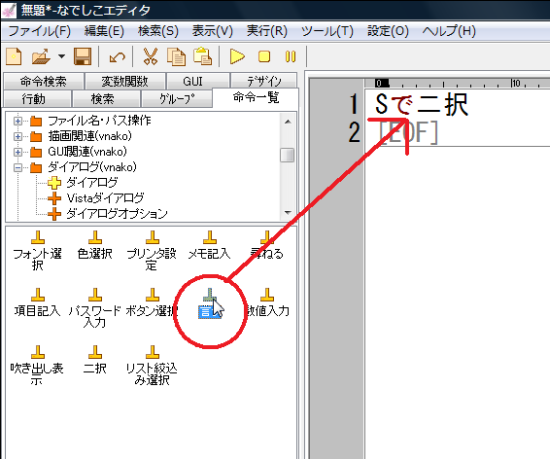Screen dimensions: 550x459
Task: Select GUI関連(vnako) tree item
Action: [87, 152]
